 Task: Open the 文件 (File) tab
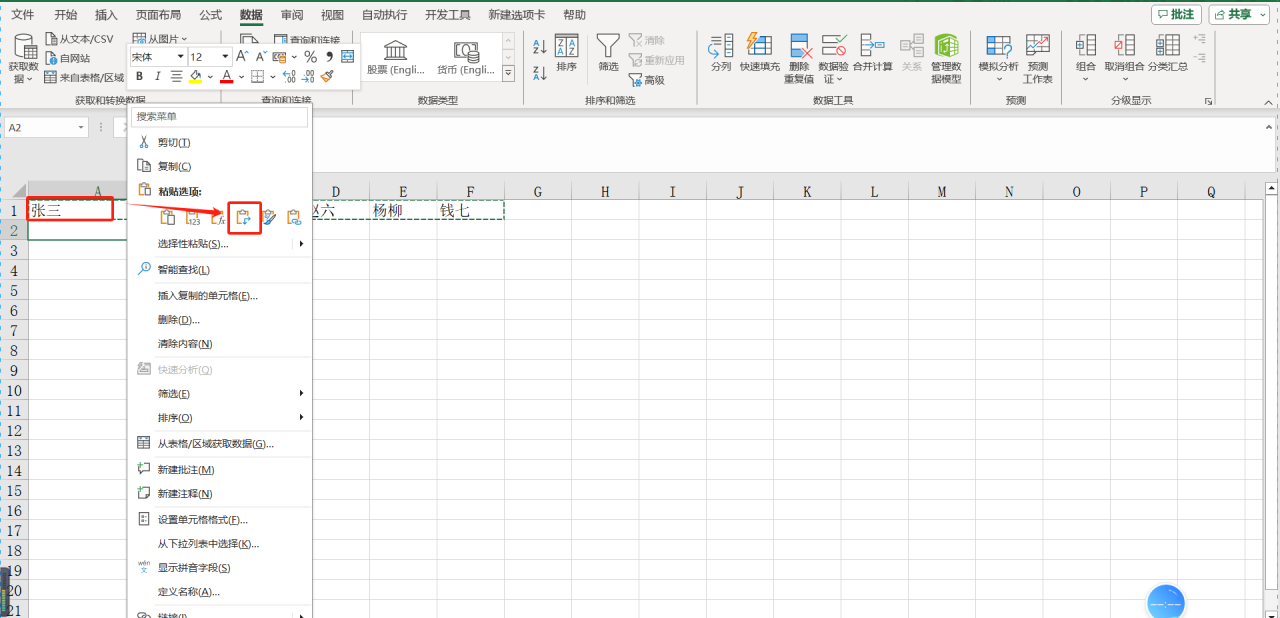click(x=22, y=15)
